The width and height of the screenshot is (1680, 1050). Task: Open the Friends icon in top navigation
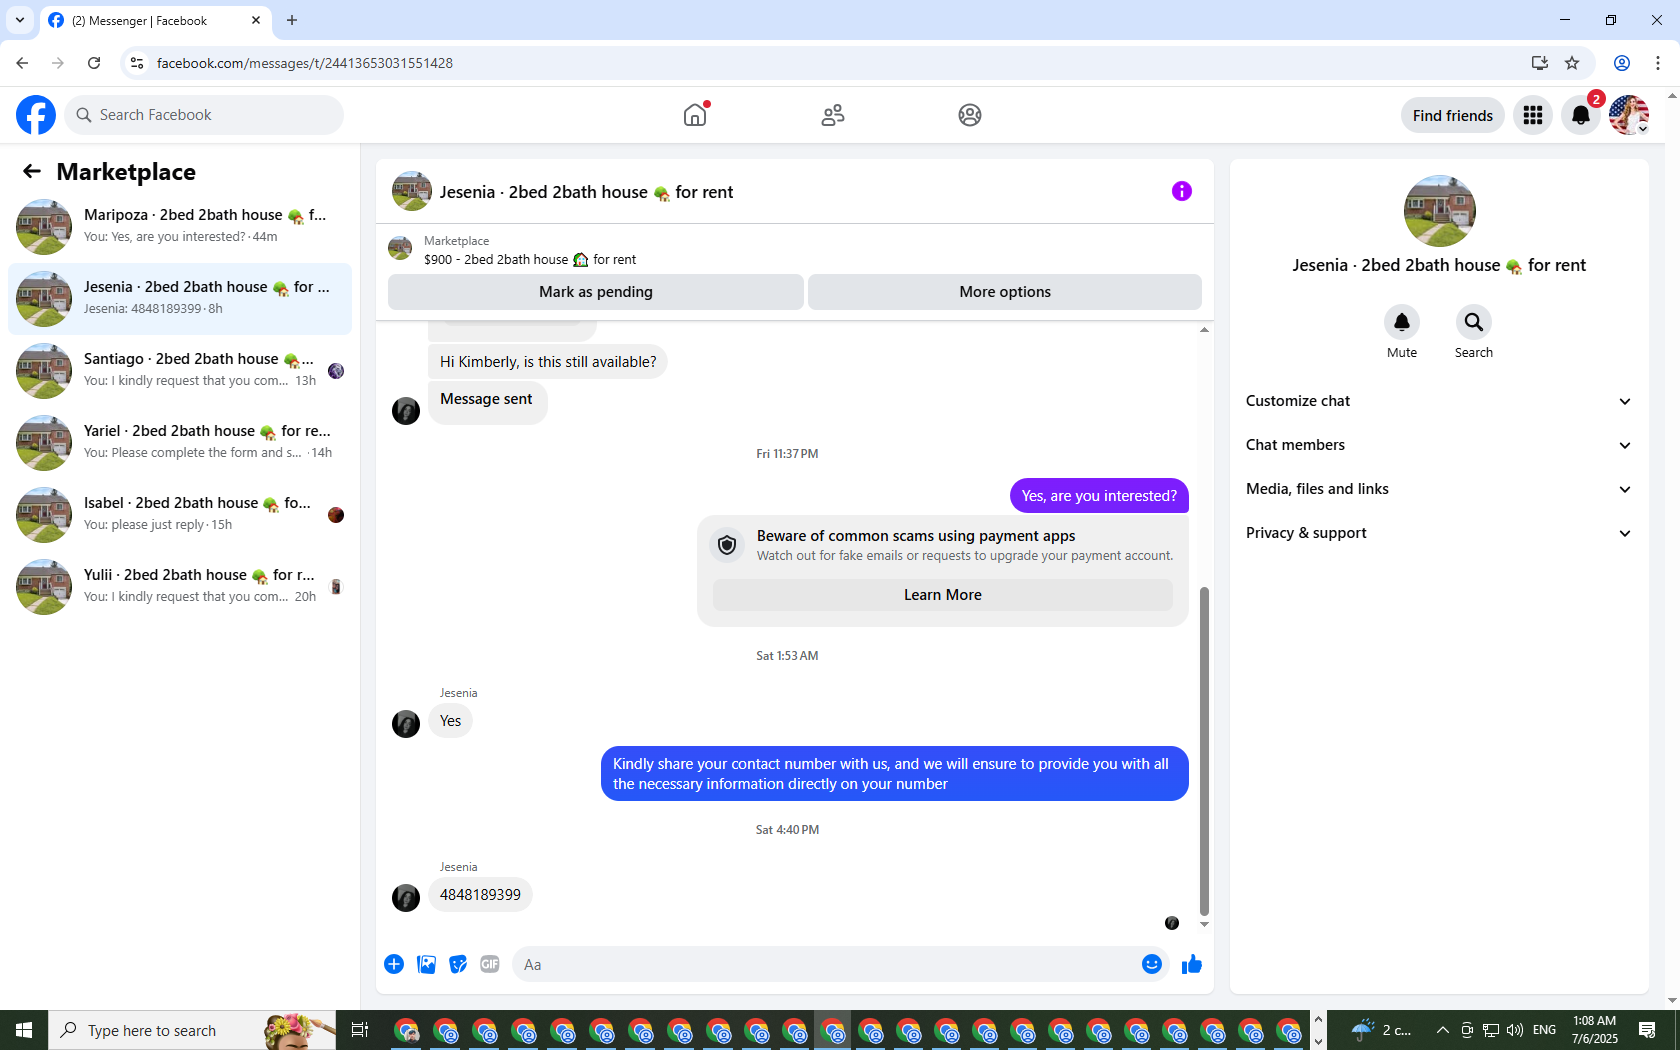[833, 115]
